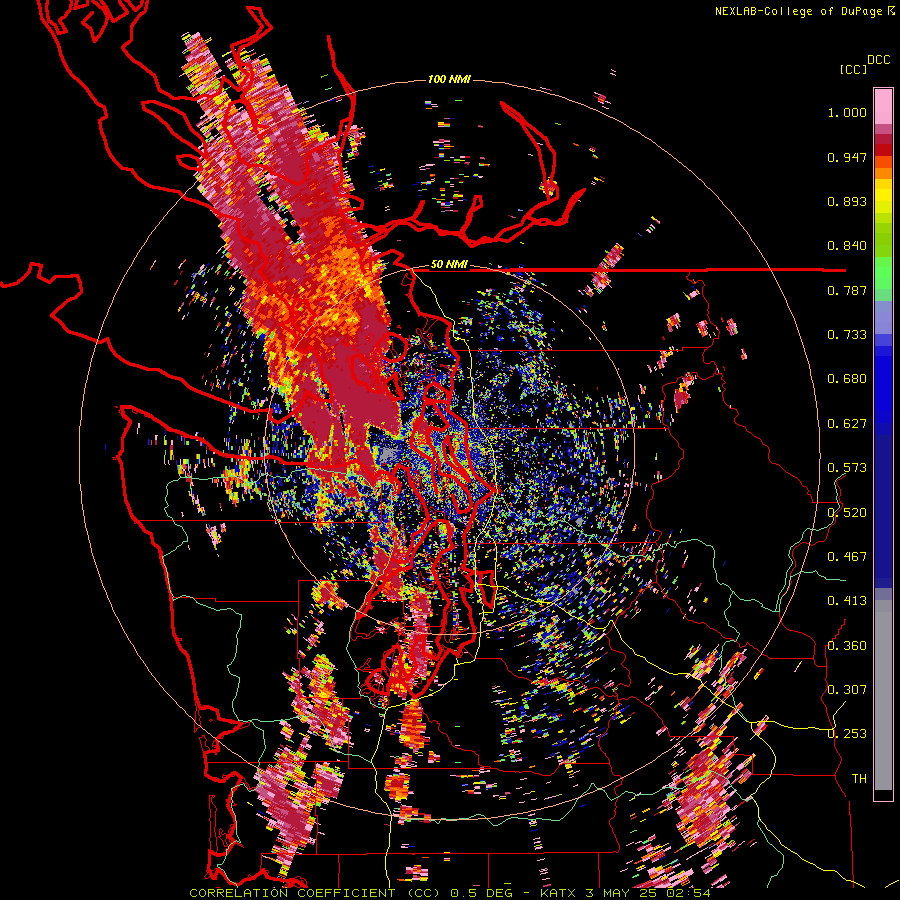
Task: Click the "DCC" label above the color scale
Action: [879, 60]
